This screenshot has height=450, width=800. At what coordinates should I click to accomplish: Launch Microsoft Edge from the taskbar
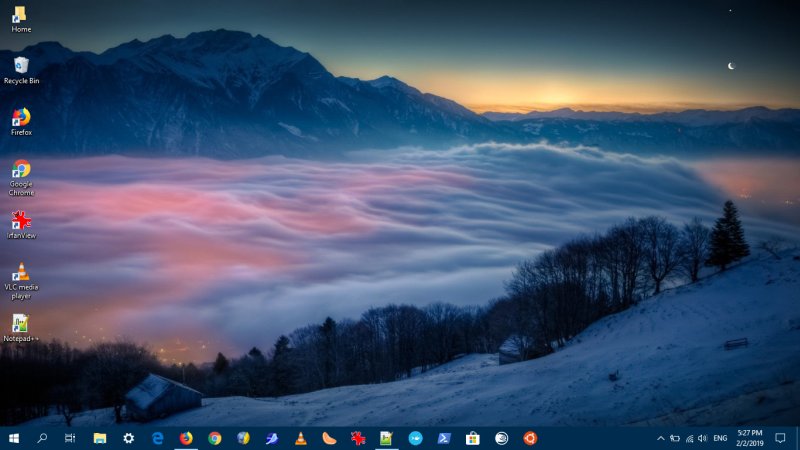(157, 438)
